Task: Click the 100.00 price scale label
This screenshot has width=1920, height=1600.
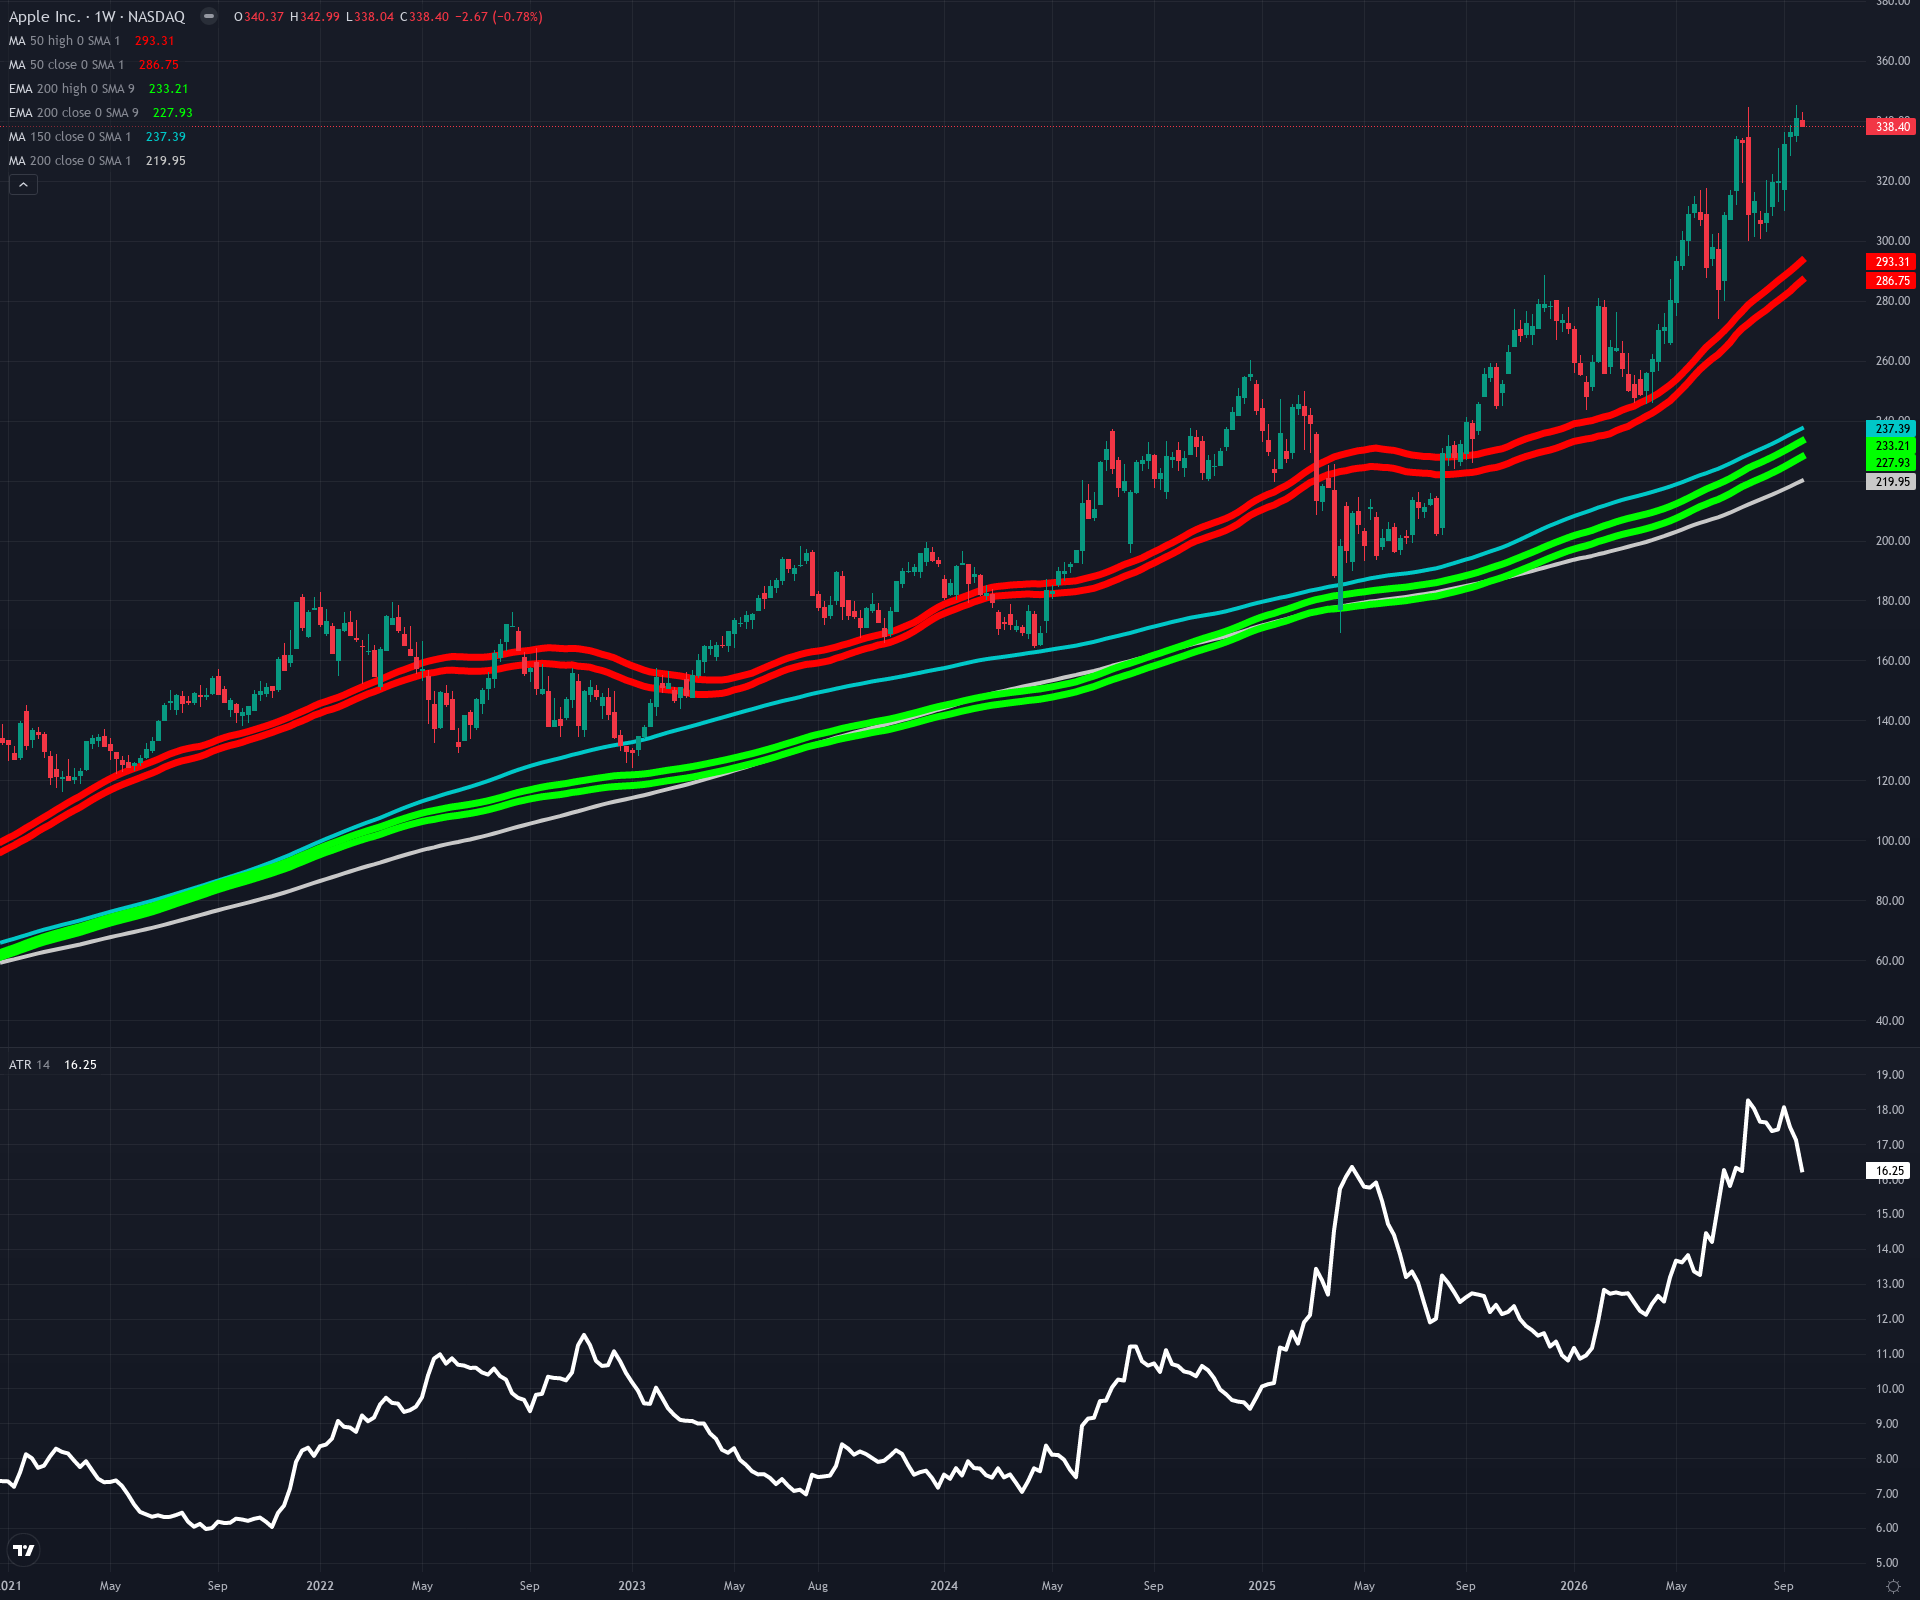Action: 1892,841
